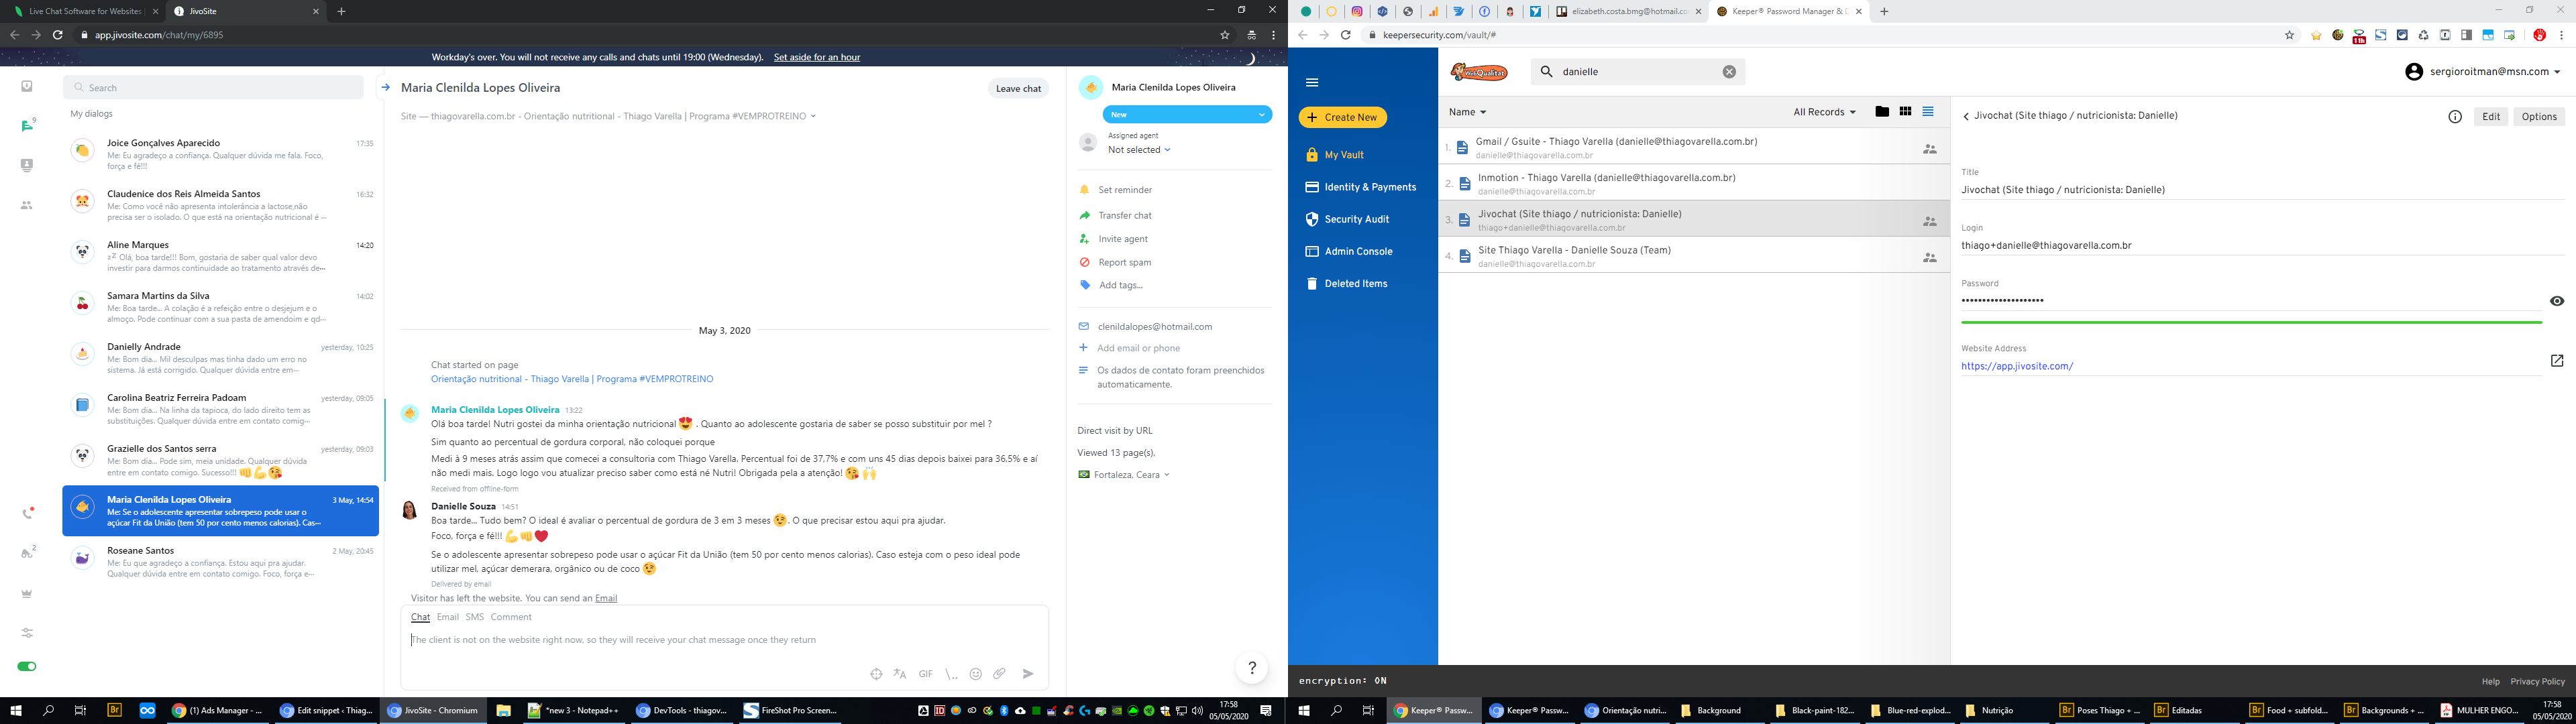Image resolution: width=2576 pixels, height=724 pixels.
Task: Switch to the Email reply tab
Action: [x=447, y=617]
